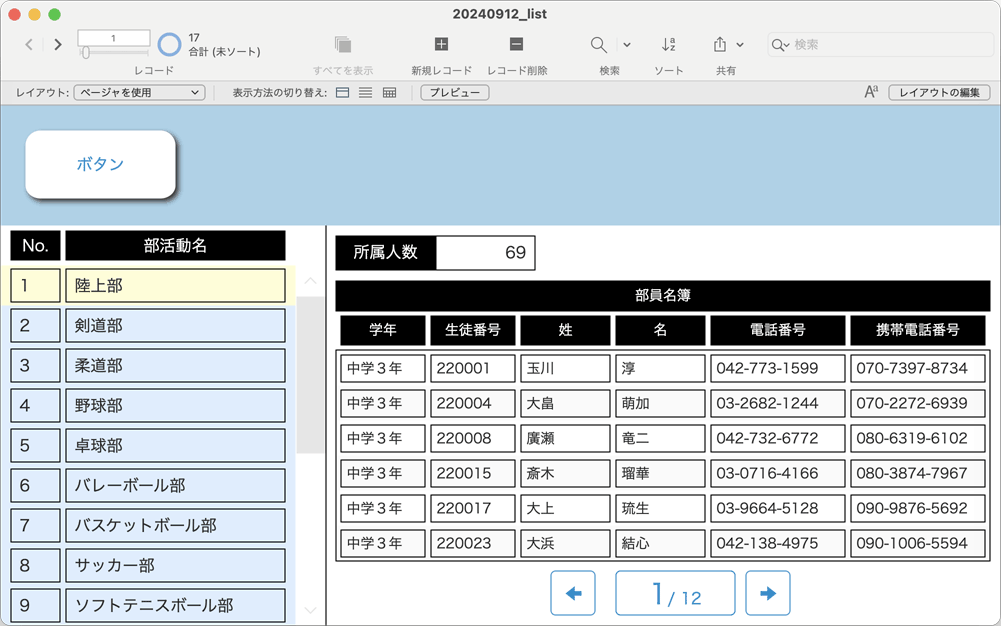
Task: Click the quick find magnifier icon
Action: [x=780, y=45]
